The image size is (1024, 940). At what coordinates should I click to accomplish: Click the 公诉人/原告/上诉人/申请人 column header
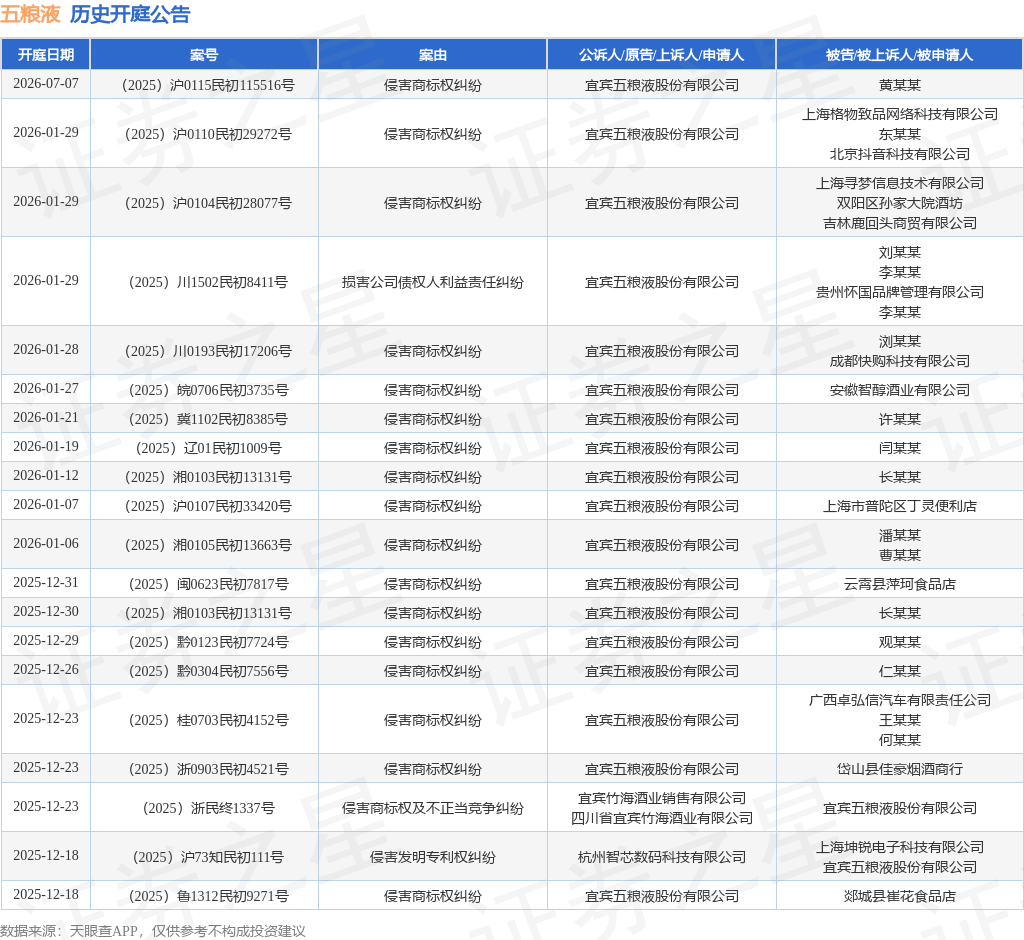pyautogui.click(x=662, y=55)
